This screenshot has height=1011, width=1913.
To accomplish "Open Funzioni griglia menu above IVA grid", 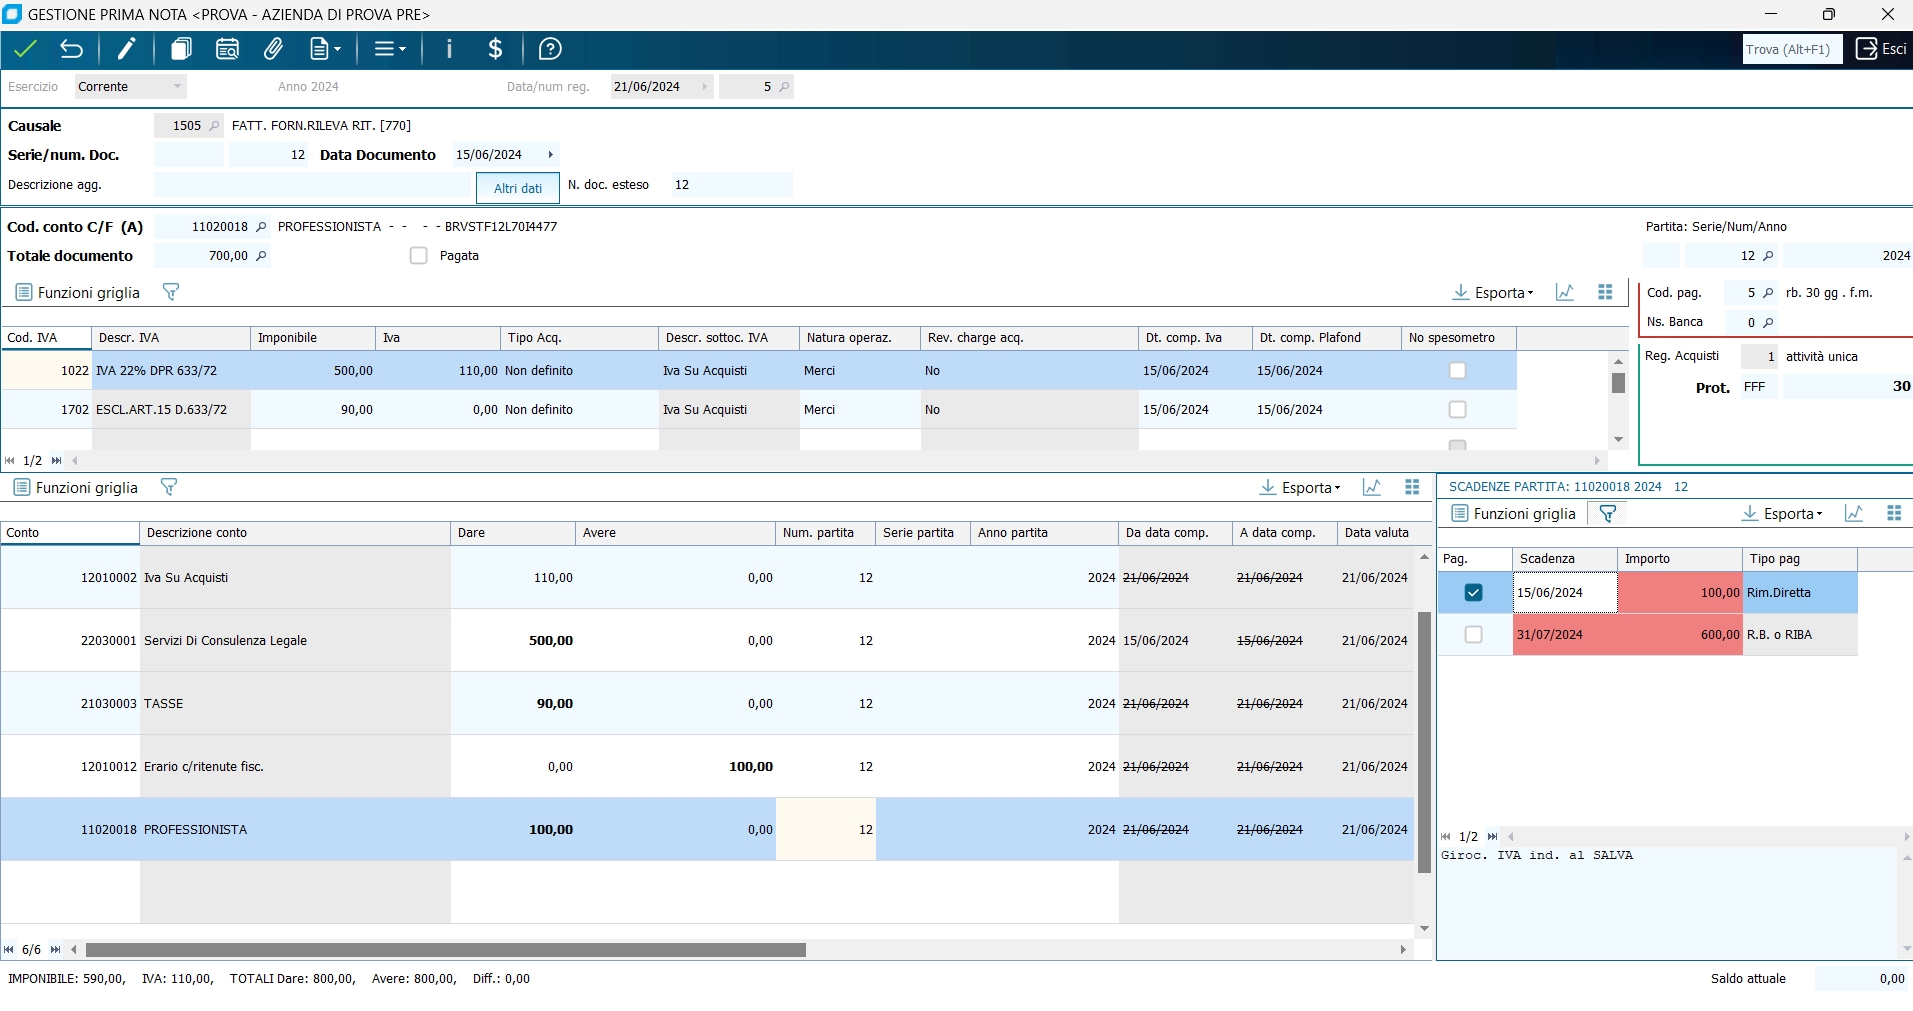I will [78, 293].
